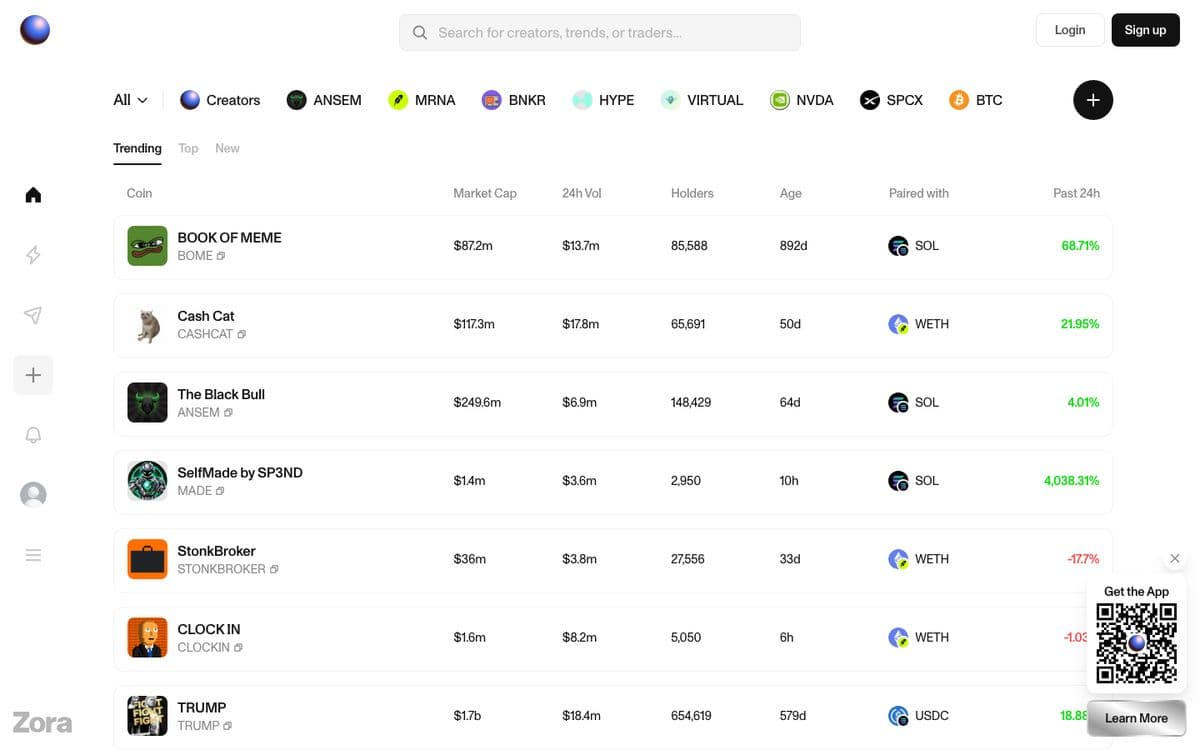Sort by 24h Vol column header
Viewport: 1200px width, 750px height.
tap(582, 193)
